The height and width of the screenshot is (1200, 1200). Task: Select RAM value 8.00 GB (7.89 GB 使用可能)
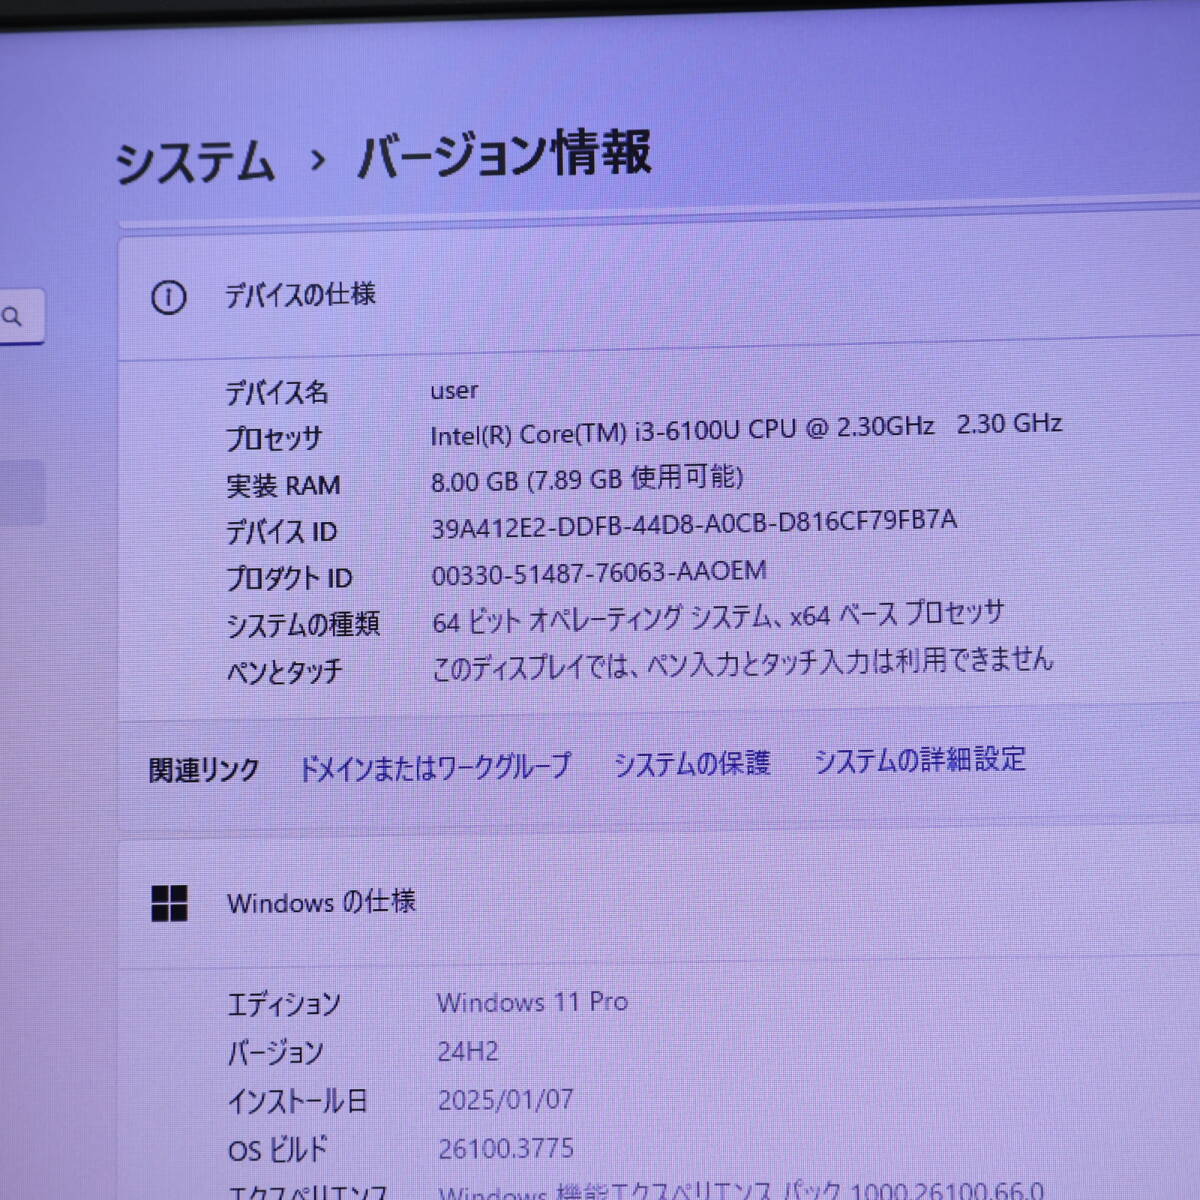(587, 478)
